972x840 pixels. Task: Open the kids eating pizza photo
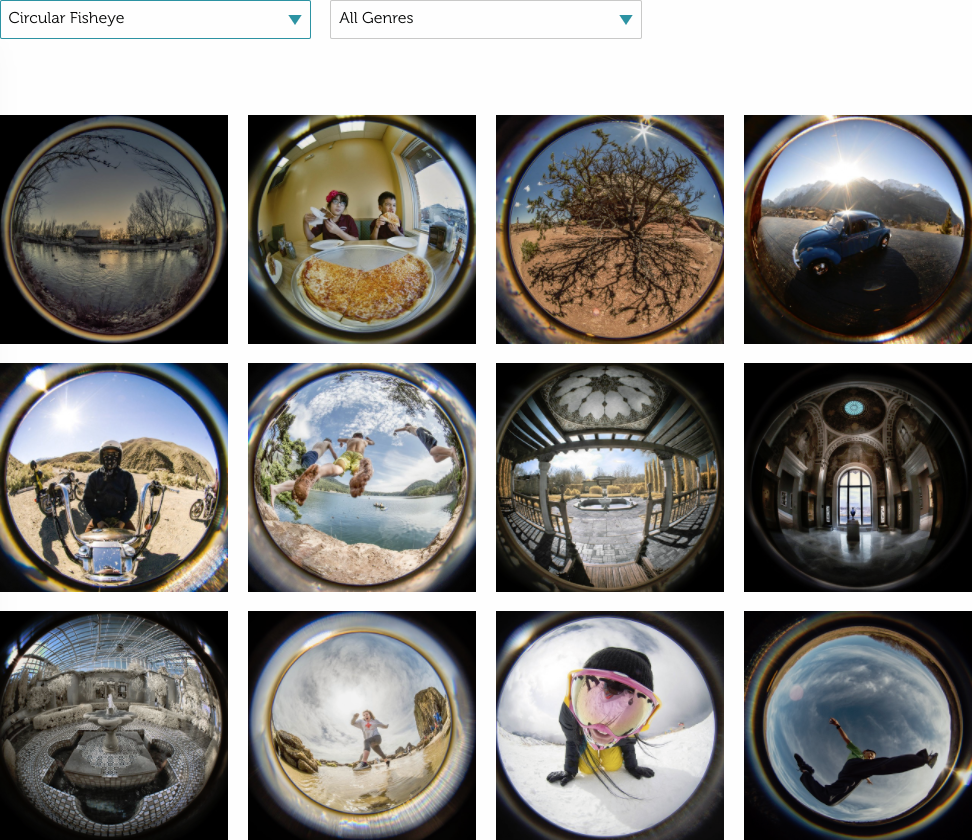(362, 229)
